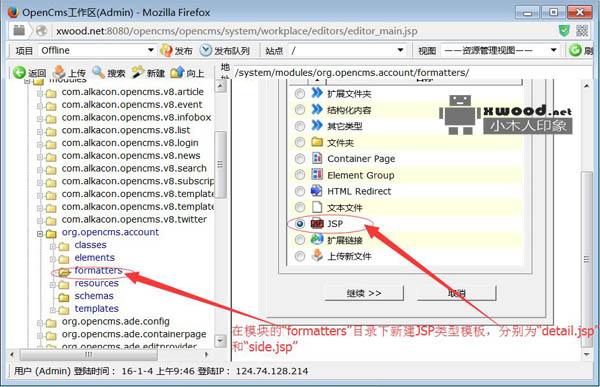Click the green 返回 back icon
600x387 pixels.
point(19,72)
